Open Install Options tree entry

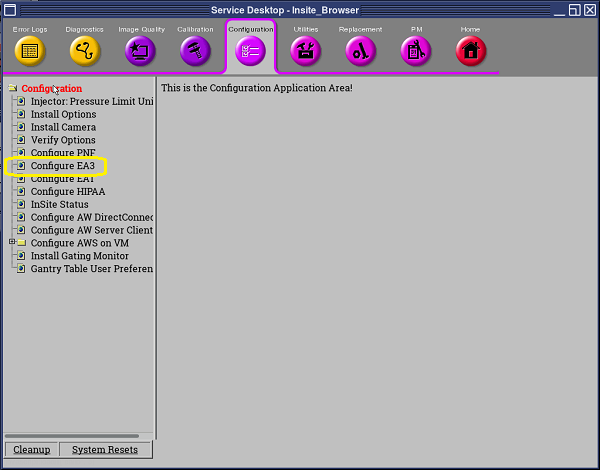63,114
